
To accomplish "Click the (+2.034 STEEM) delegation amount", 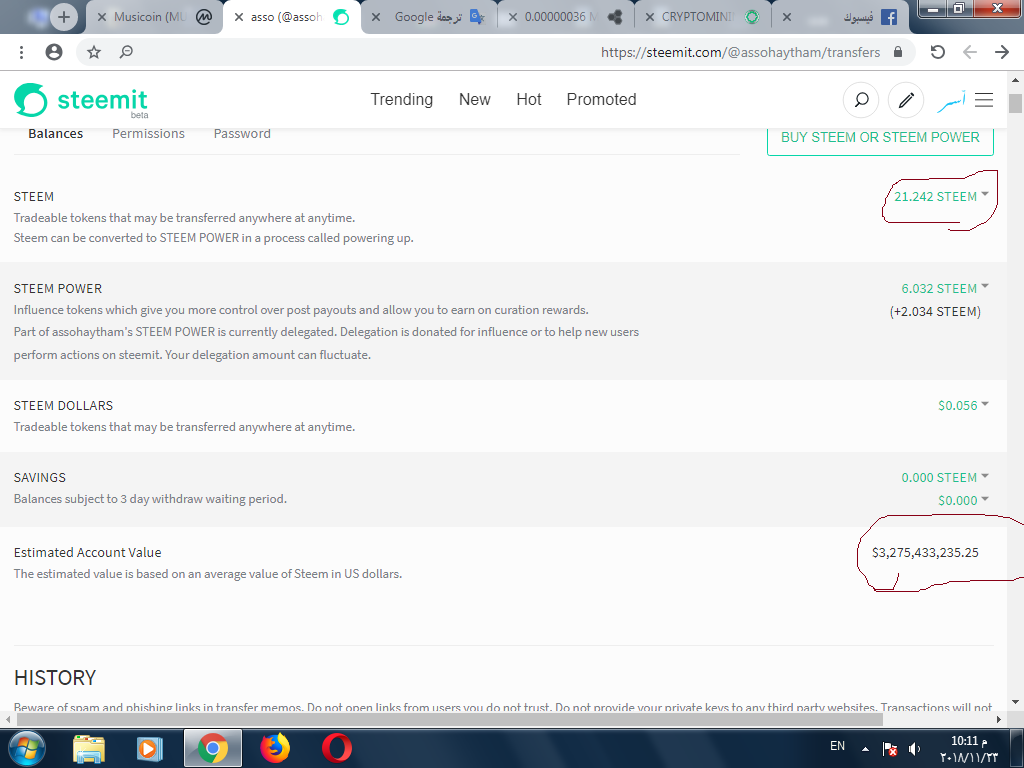I will (935, 312).
